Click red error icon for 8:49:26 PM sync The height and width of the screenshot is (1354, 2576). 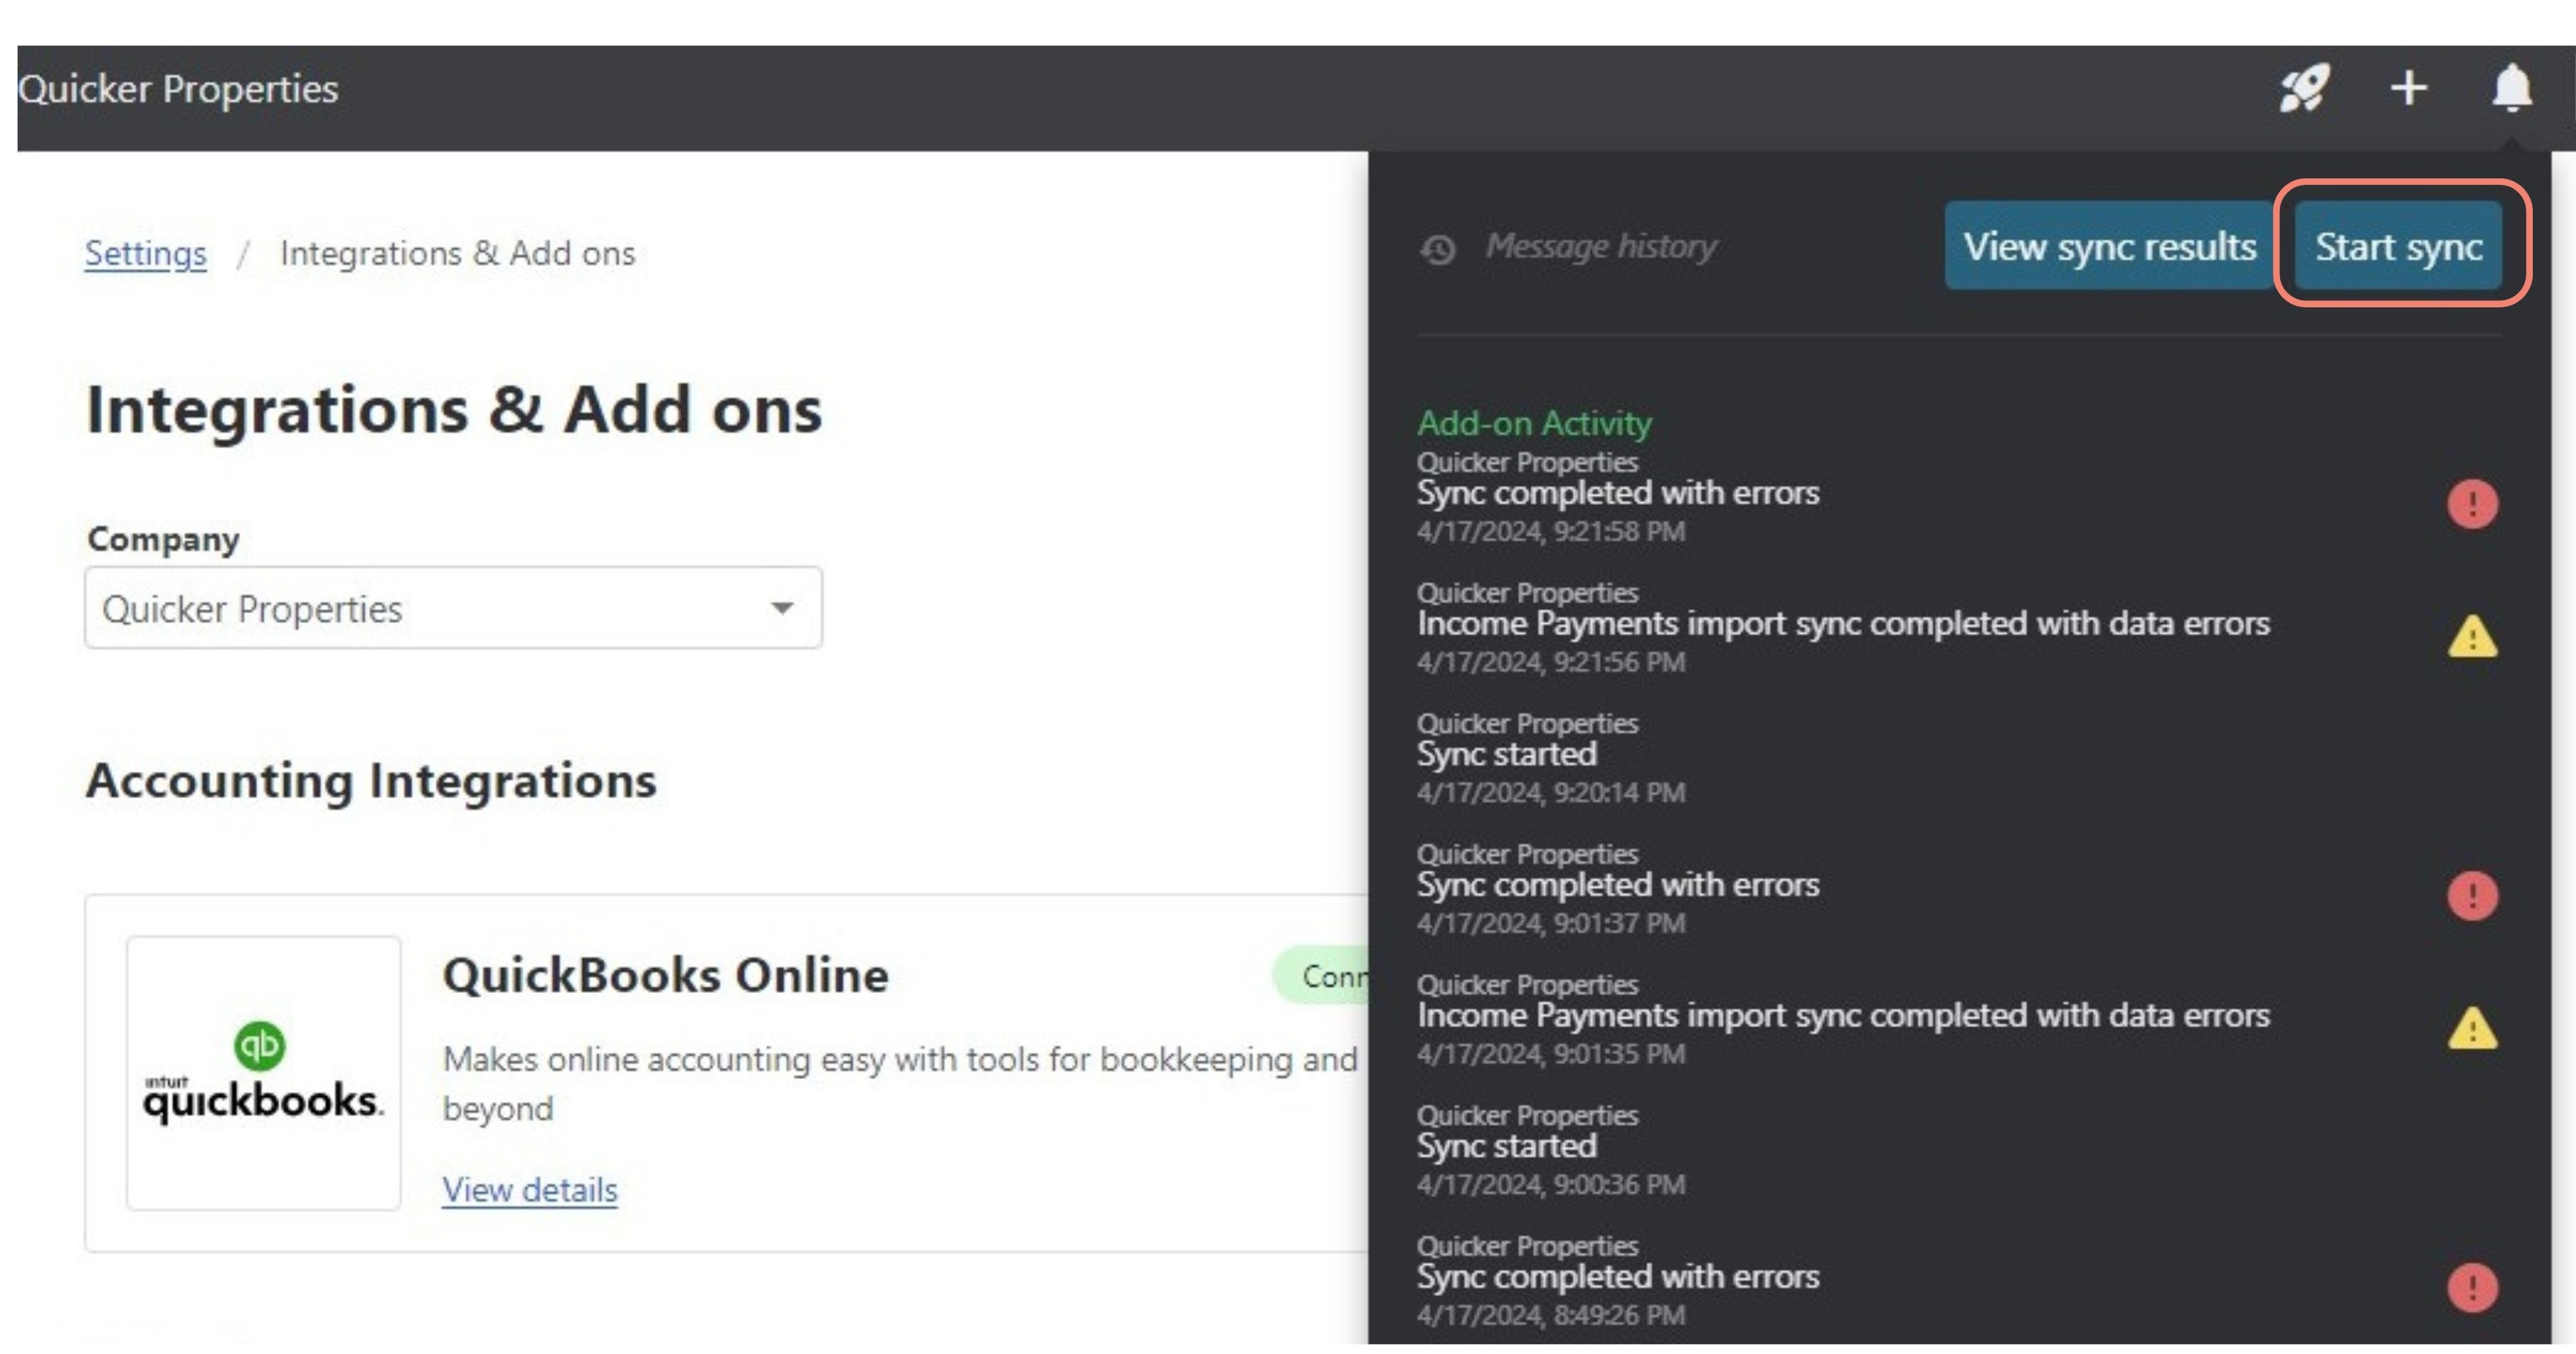click(2472, 1287)
